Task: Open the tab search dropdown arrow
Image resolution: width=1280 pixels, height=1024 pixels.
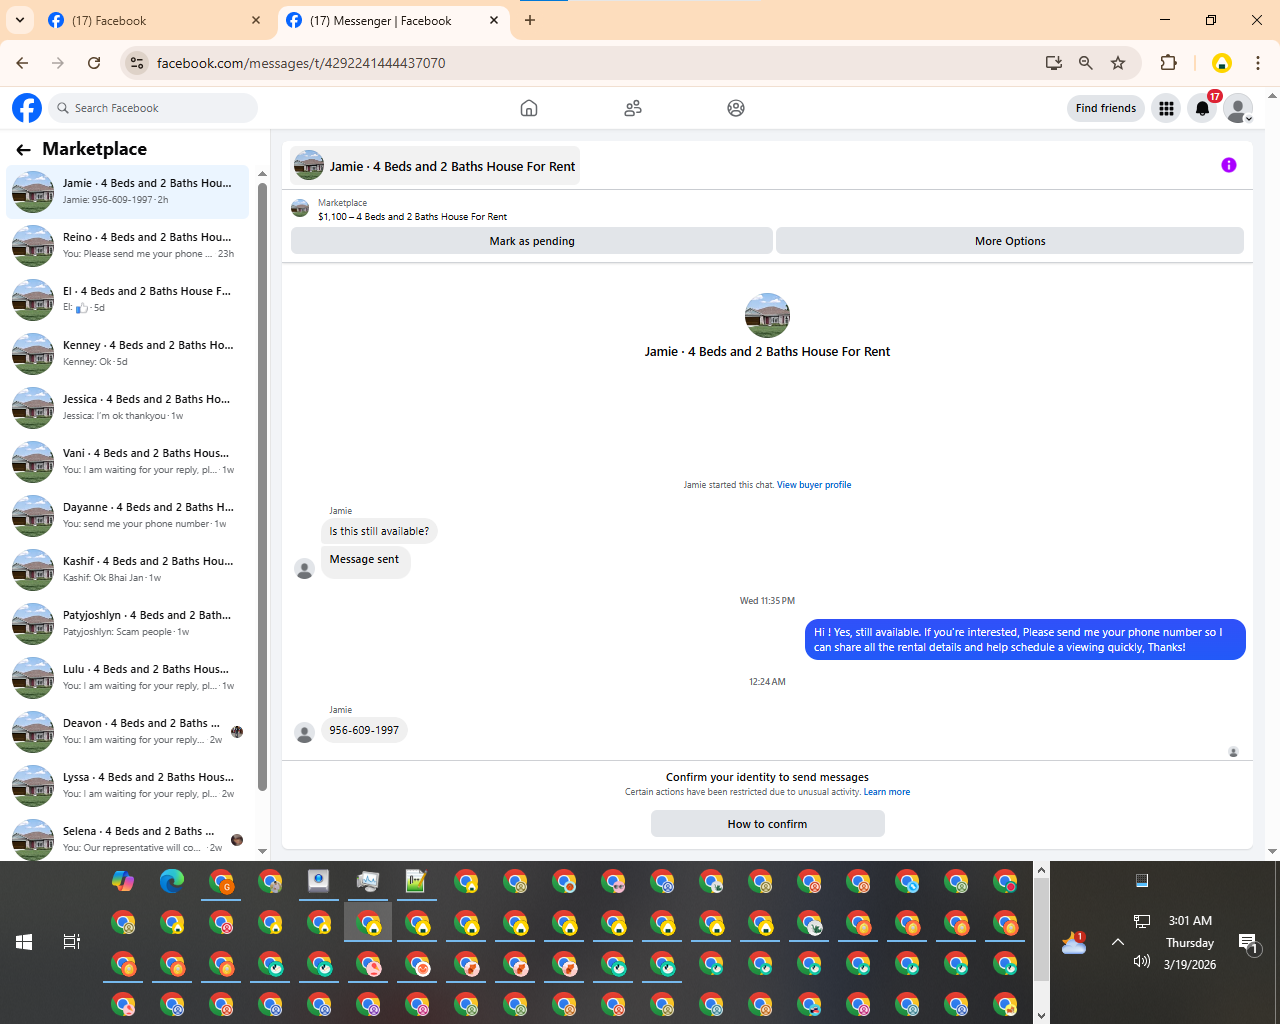Action: point(19,20)
